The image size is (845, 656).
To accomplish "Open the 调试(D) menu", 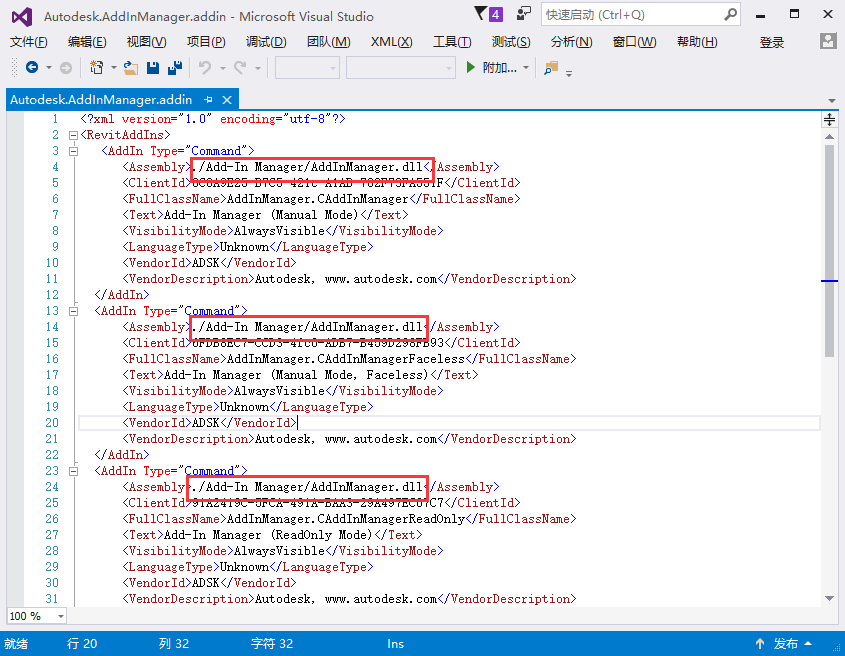I will 266,41.
